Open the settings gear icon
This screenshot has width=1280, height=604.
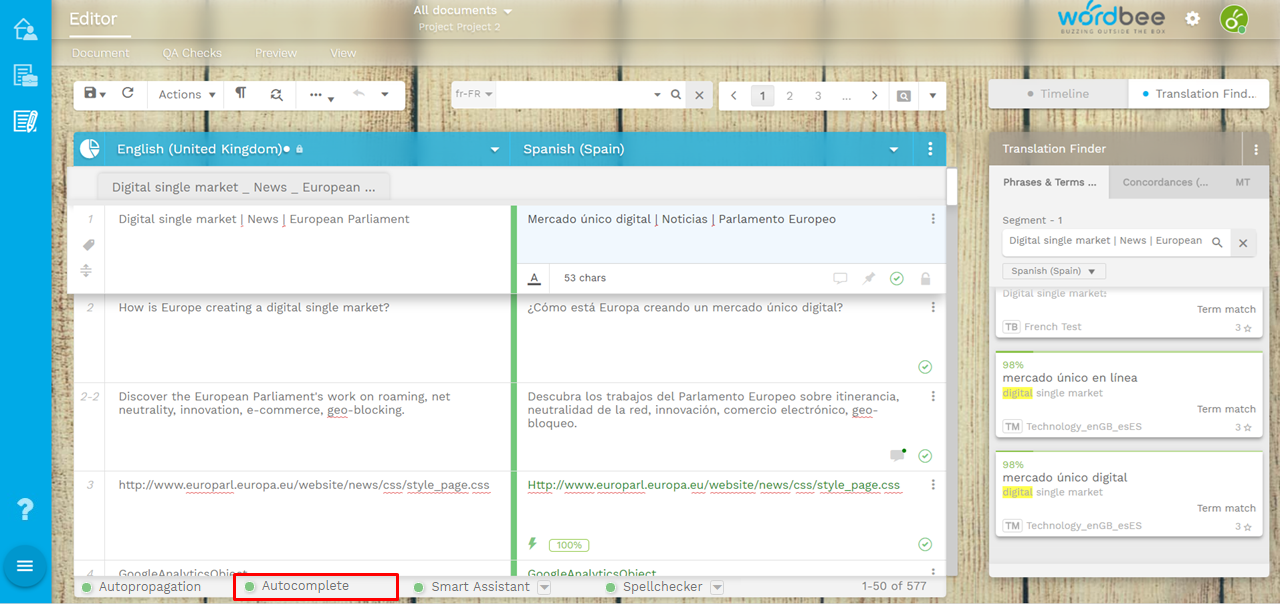(1192, 19)
